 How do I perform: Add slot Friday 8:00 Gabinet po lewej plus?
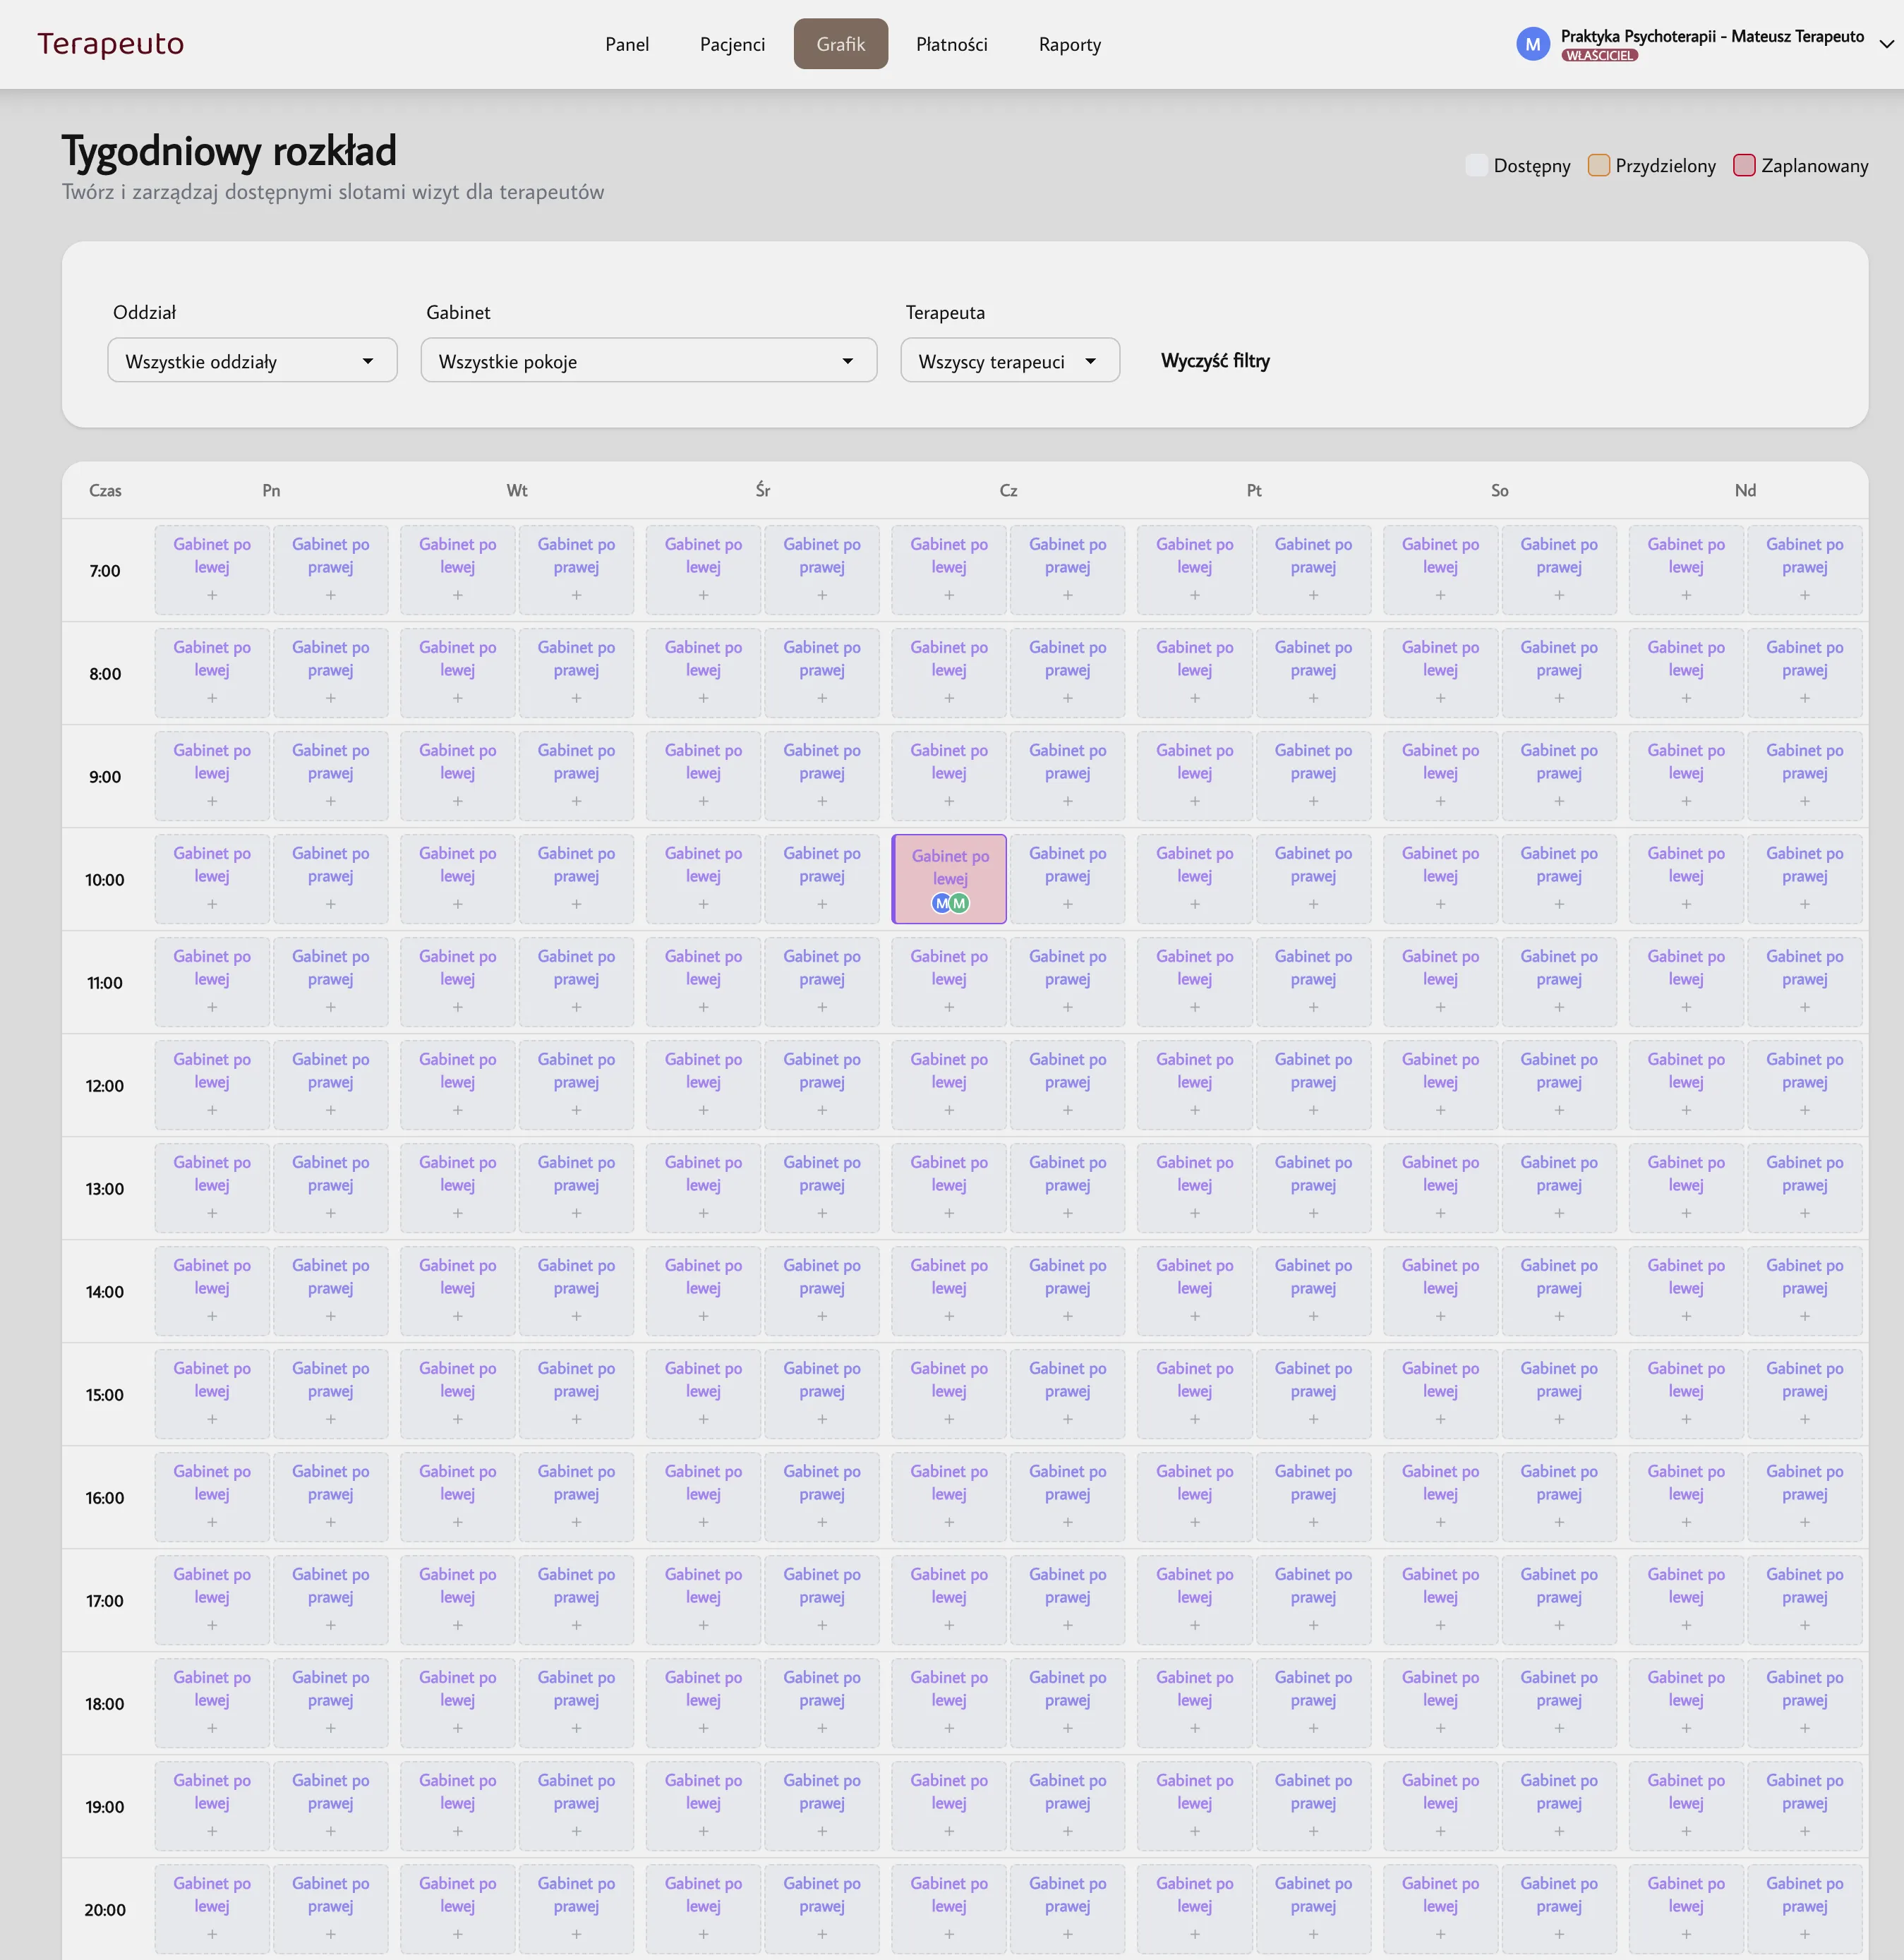1195,698
